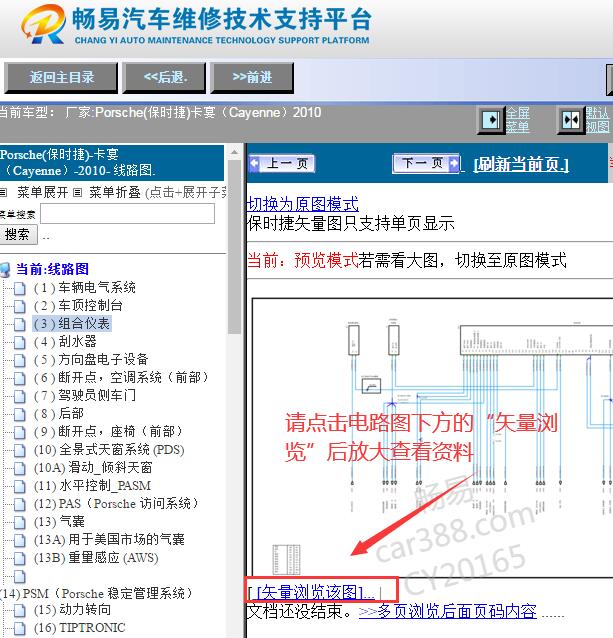The image size is (613, 638).
Task: Open the 默认视图 link
Action: click(x=597, y=120)
